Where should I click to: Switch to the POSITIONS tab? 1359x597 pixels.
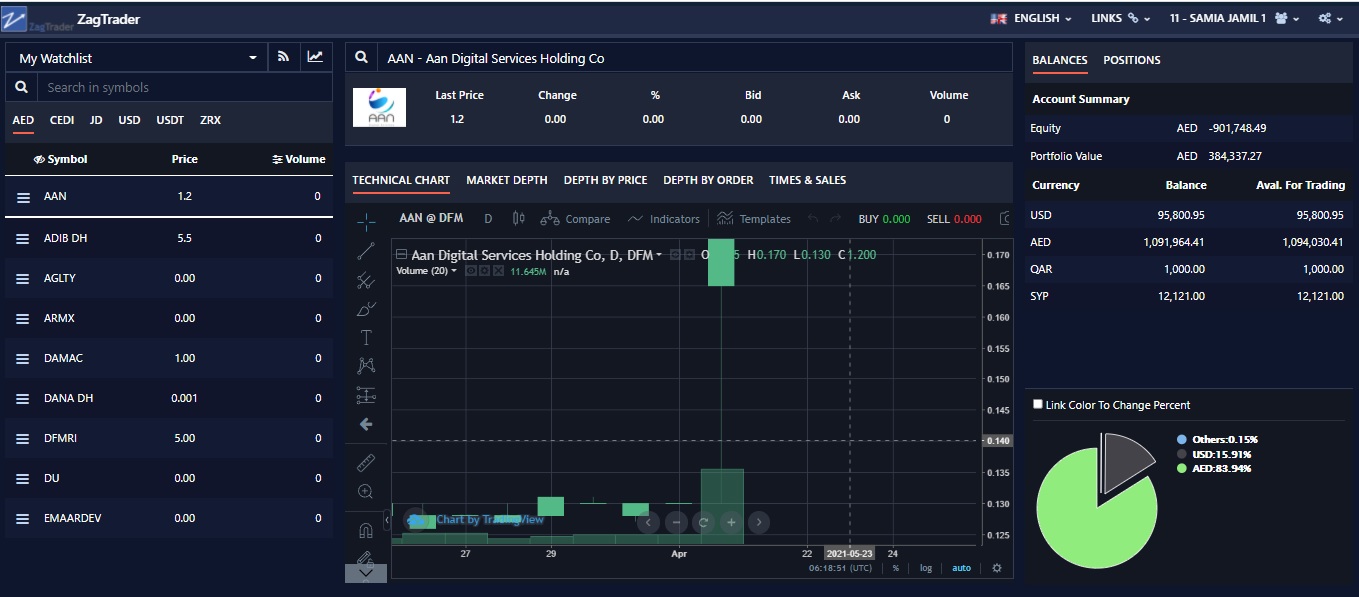pyautogui.click(x=1132, y=60)
